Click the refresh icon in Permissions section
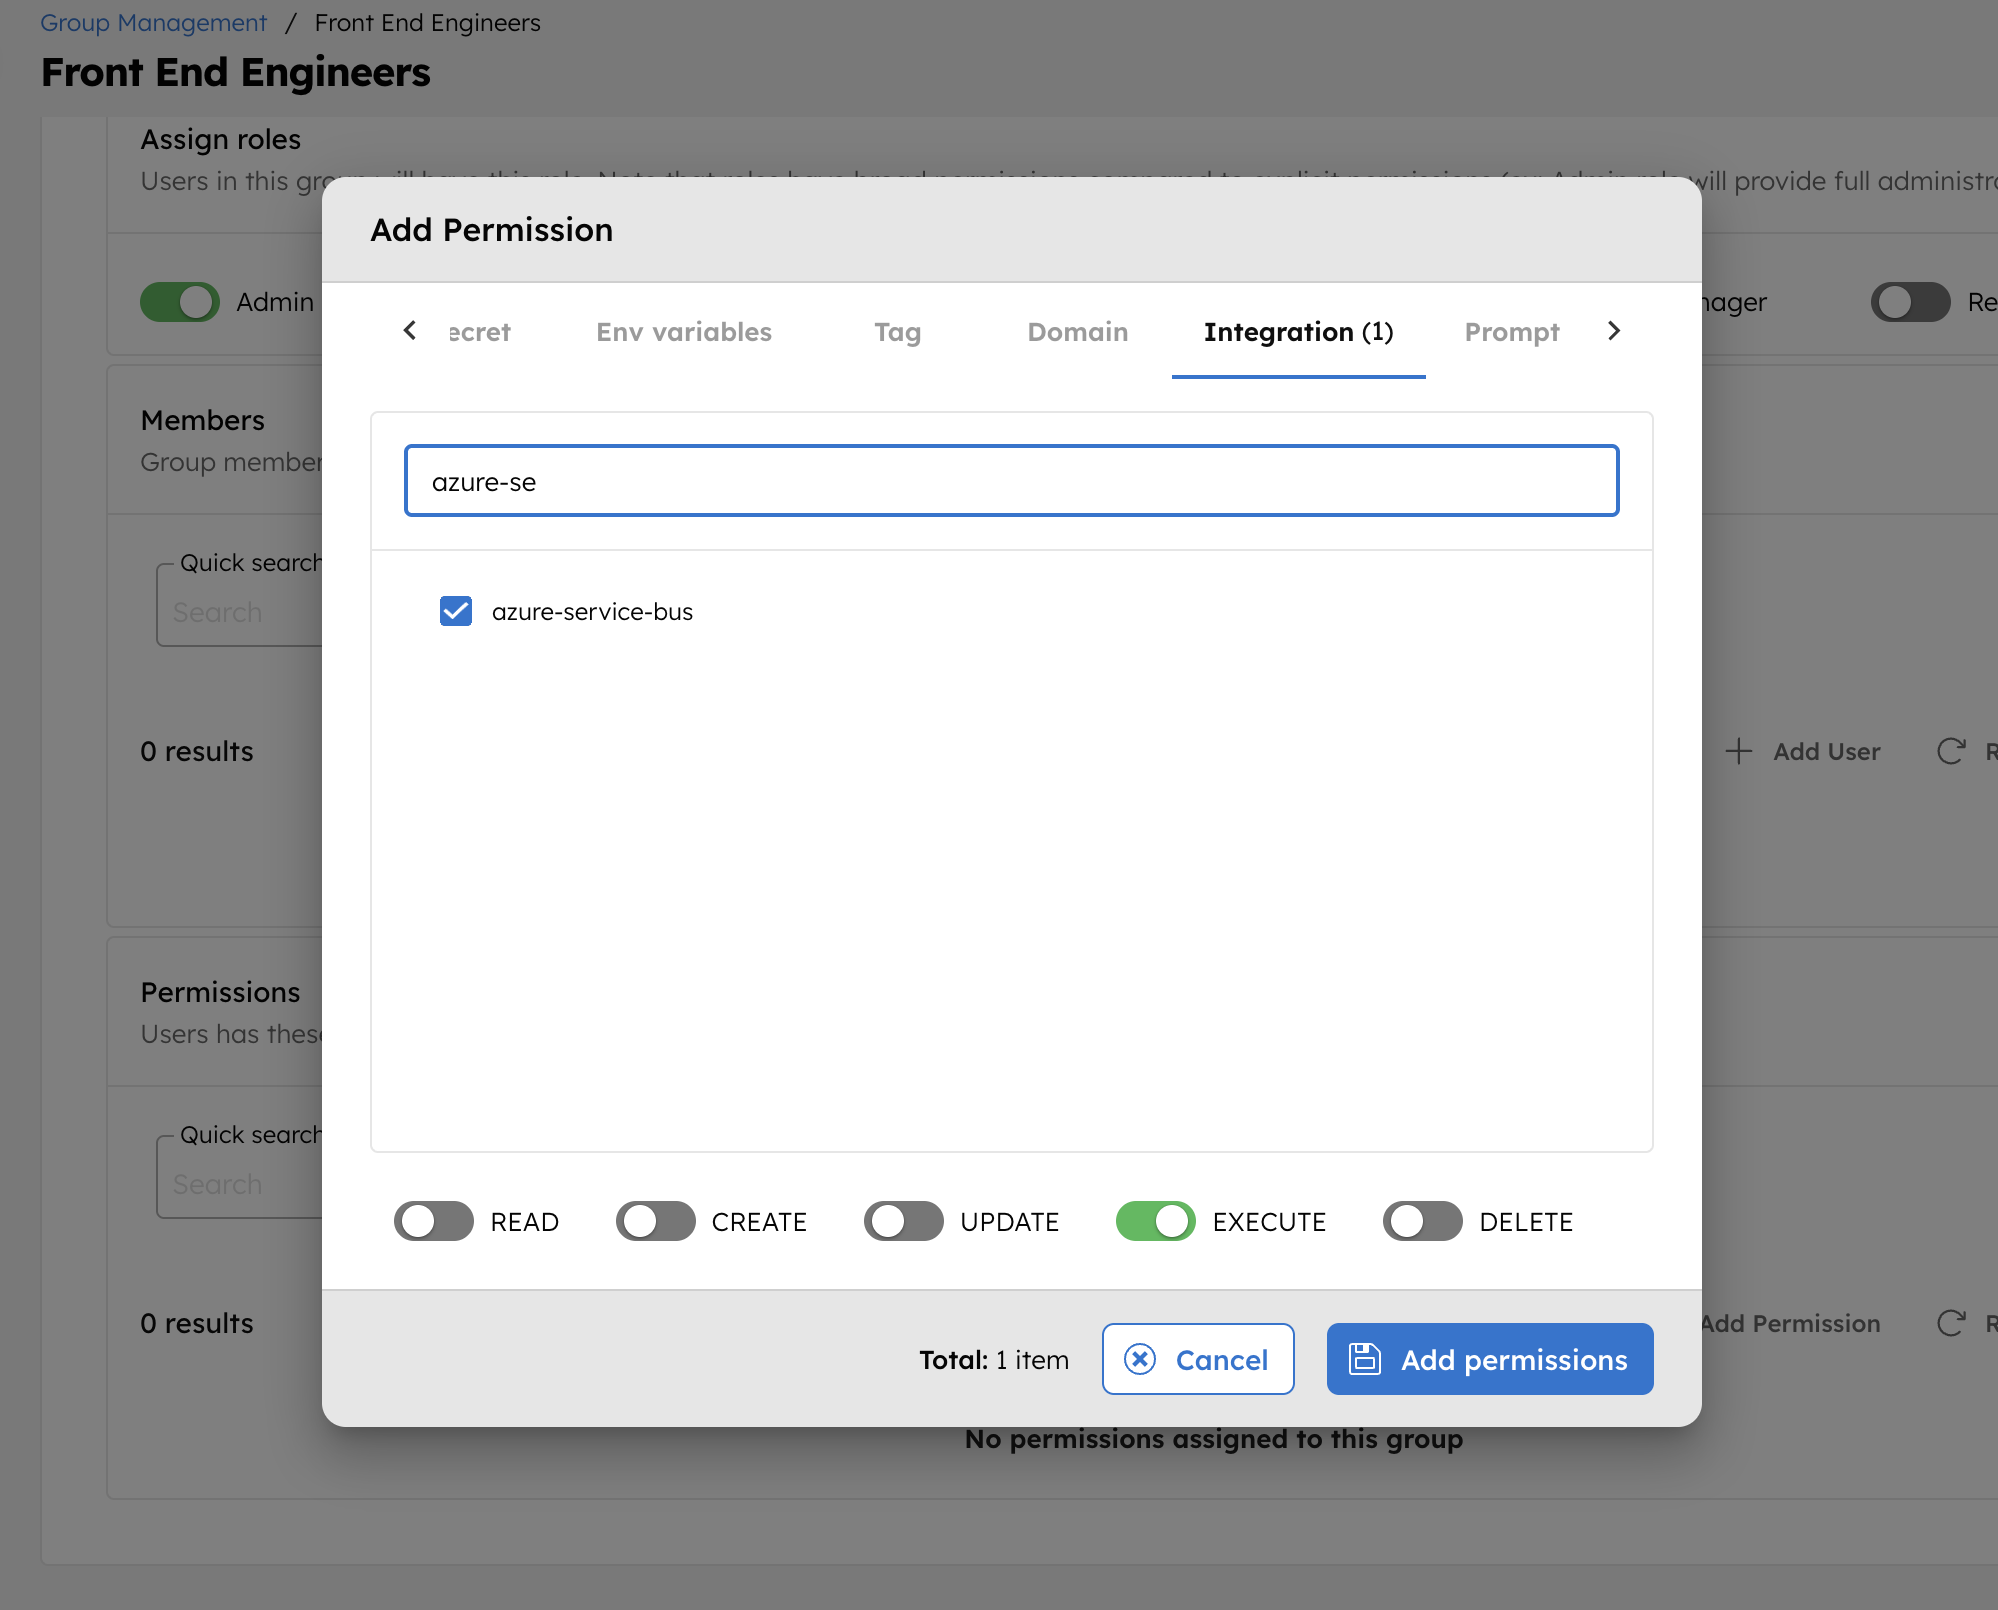1998x1610 pixels. click(x=1951, y=1323)
